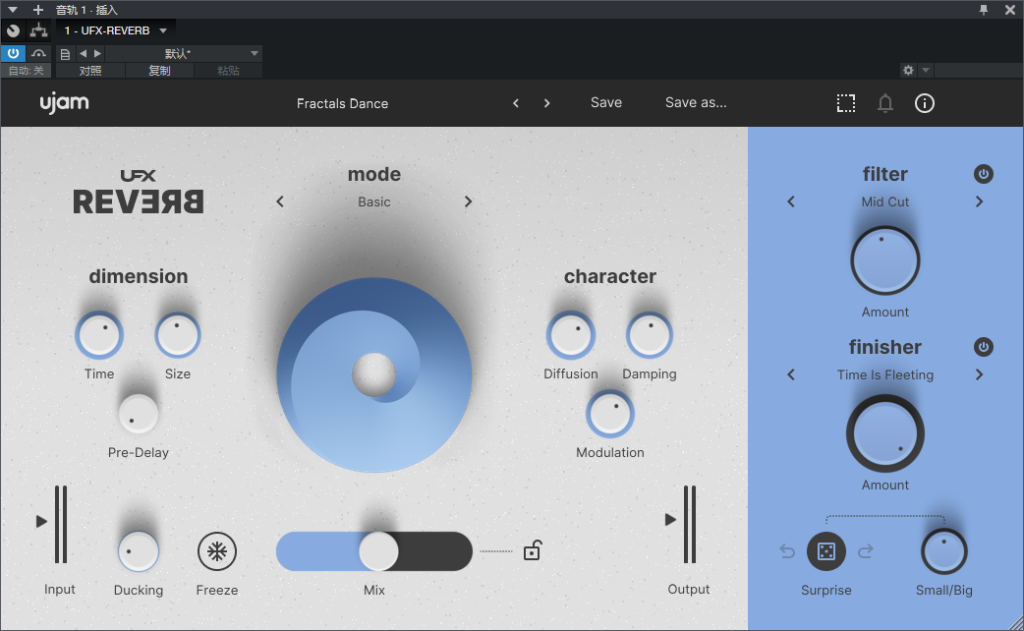The image size is (1024, 631).
Task: Switch to previous reverb mode
Action: 280,202
